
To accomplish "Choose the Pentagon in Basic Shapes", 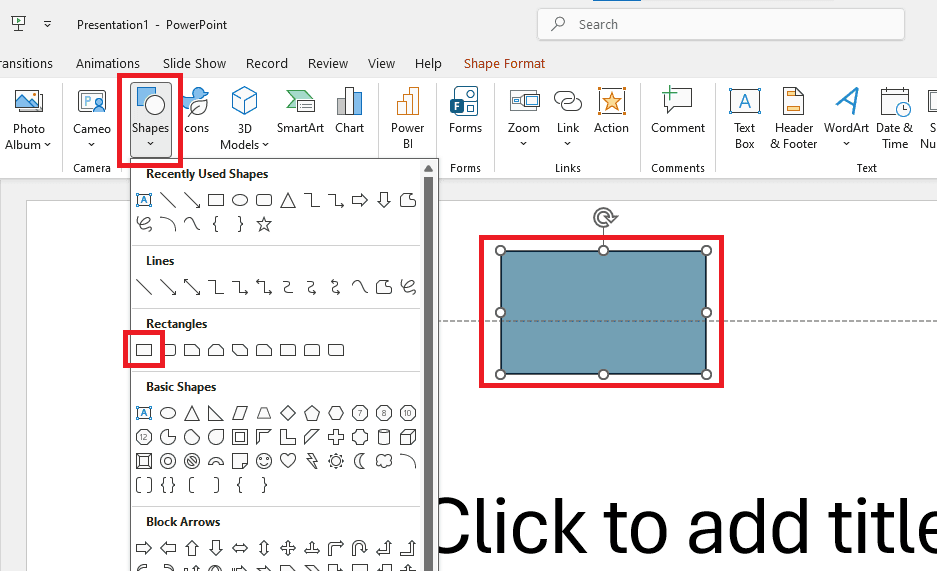I will coord(312,413).
